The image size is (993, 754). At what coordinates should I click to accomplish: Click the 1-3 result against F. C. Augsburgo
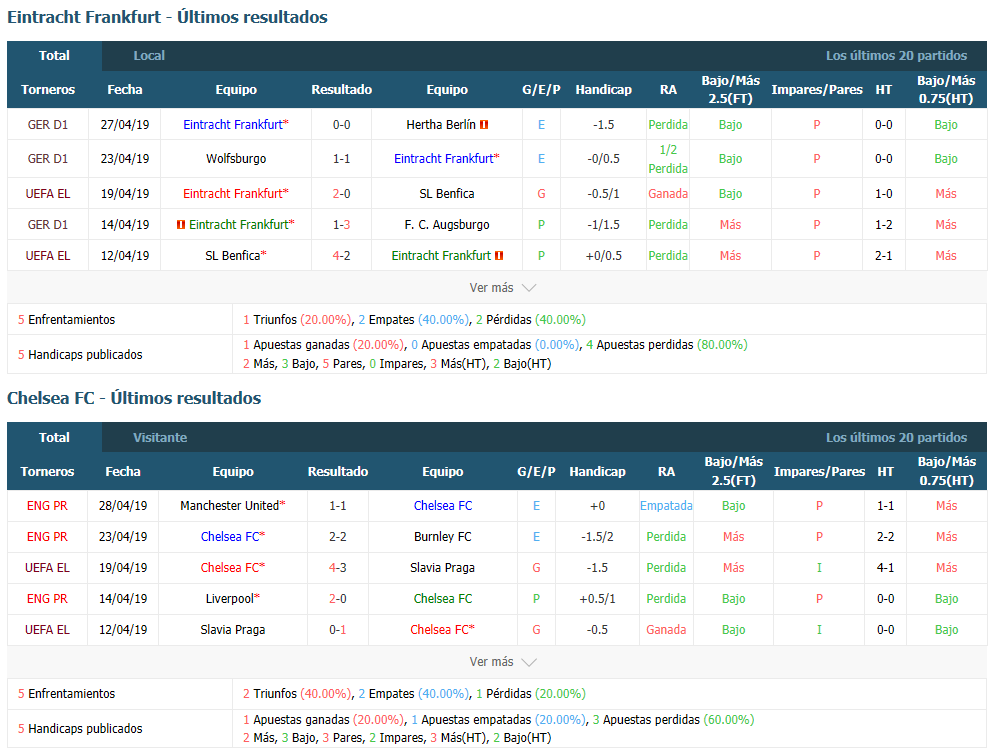coord(341,225)
